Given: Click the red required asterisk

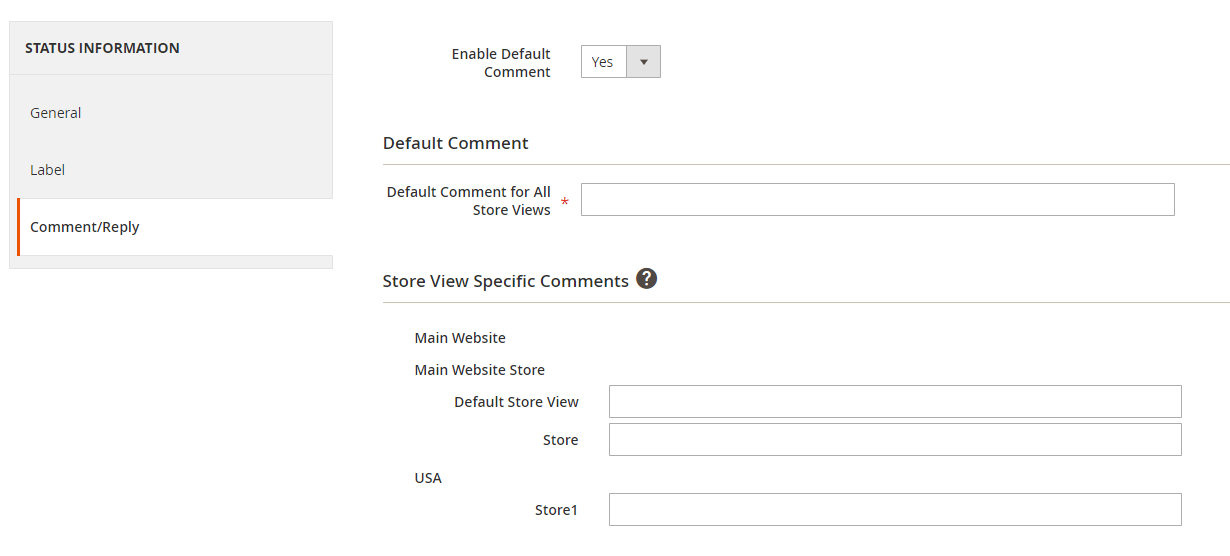Looking at the screenshot, I should click(565, 202).
